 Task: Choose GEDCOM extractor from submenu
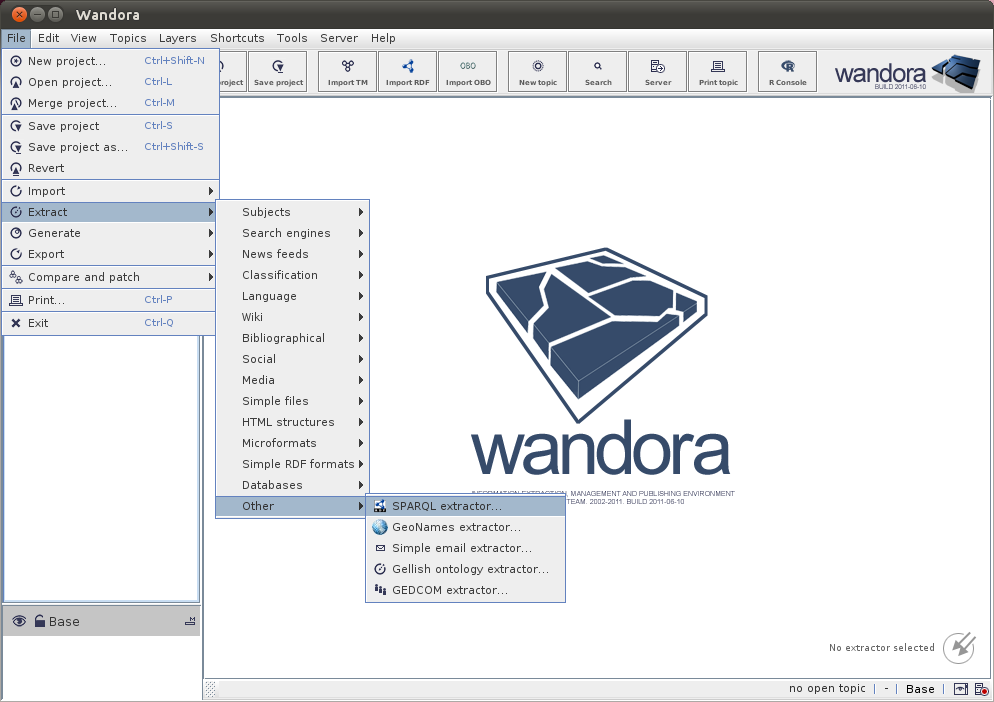coord(449,590)
